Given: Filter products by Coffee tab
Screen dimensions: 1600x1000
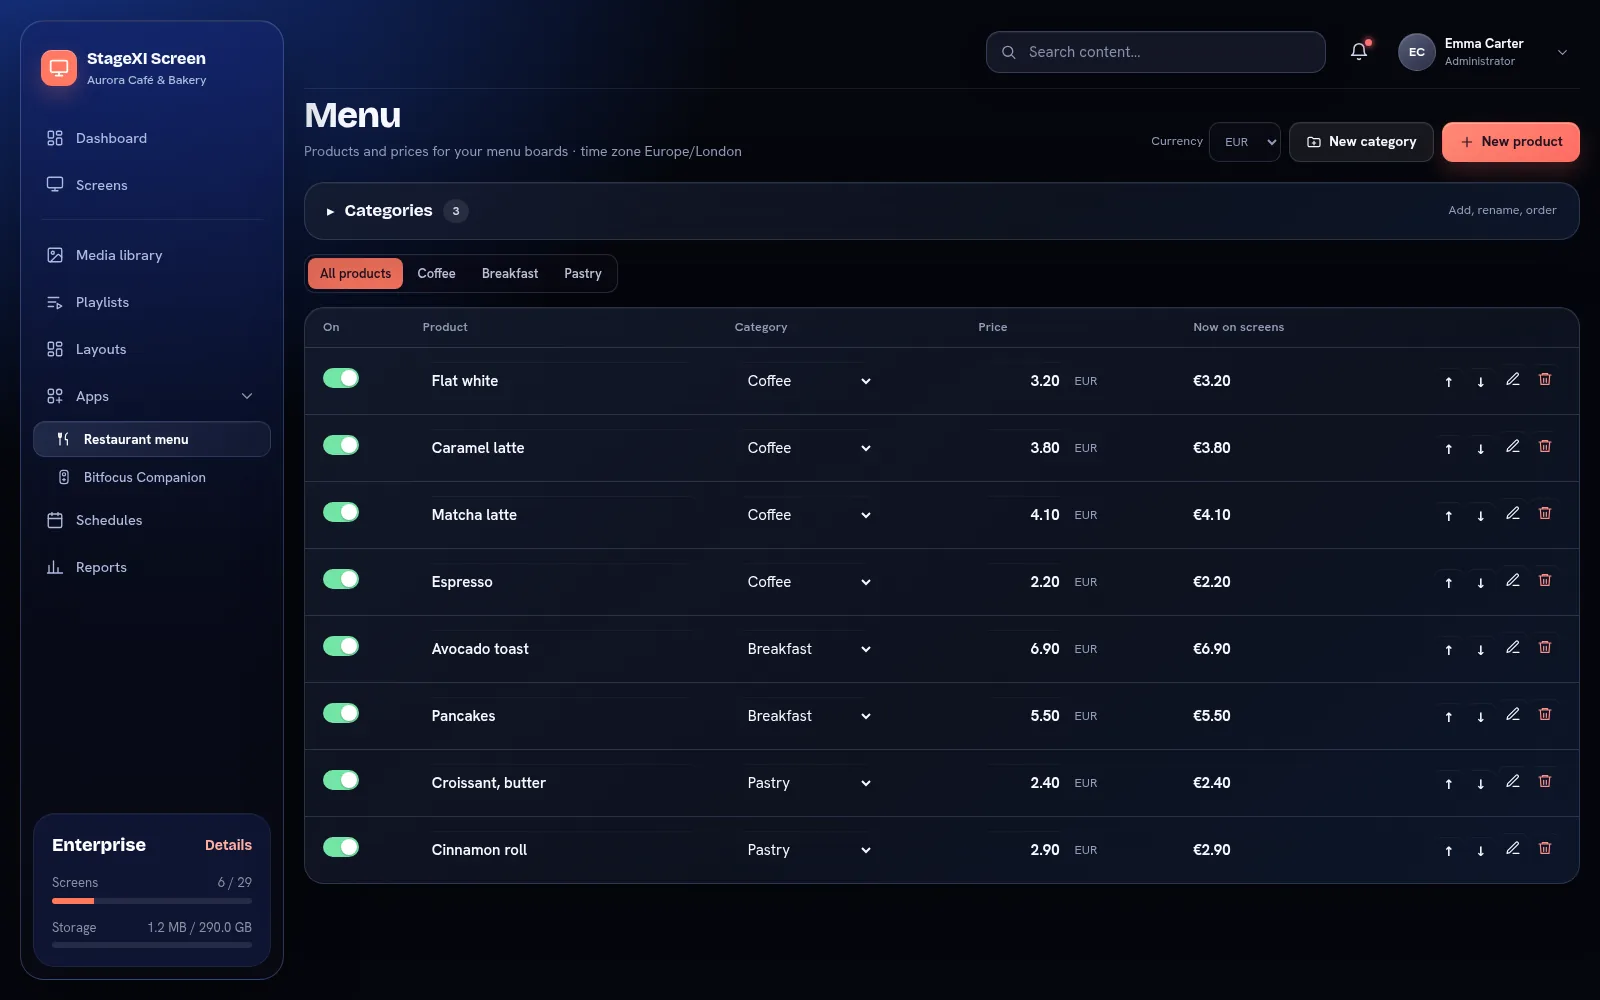Looking at the screenshot, I should pos(436,274).
